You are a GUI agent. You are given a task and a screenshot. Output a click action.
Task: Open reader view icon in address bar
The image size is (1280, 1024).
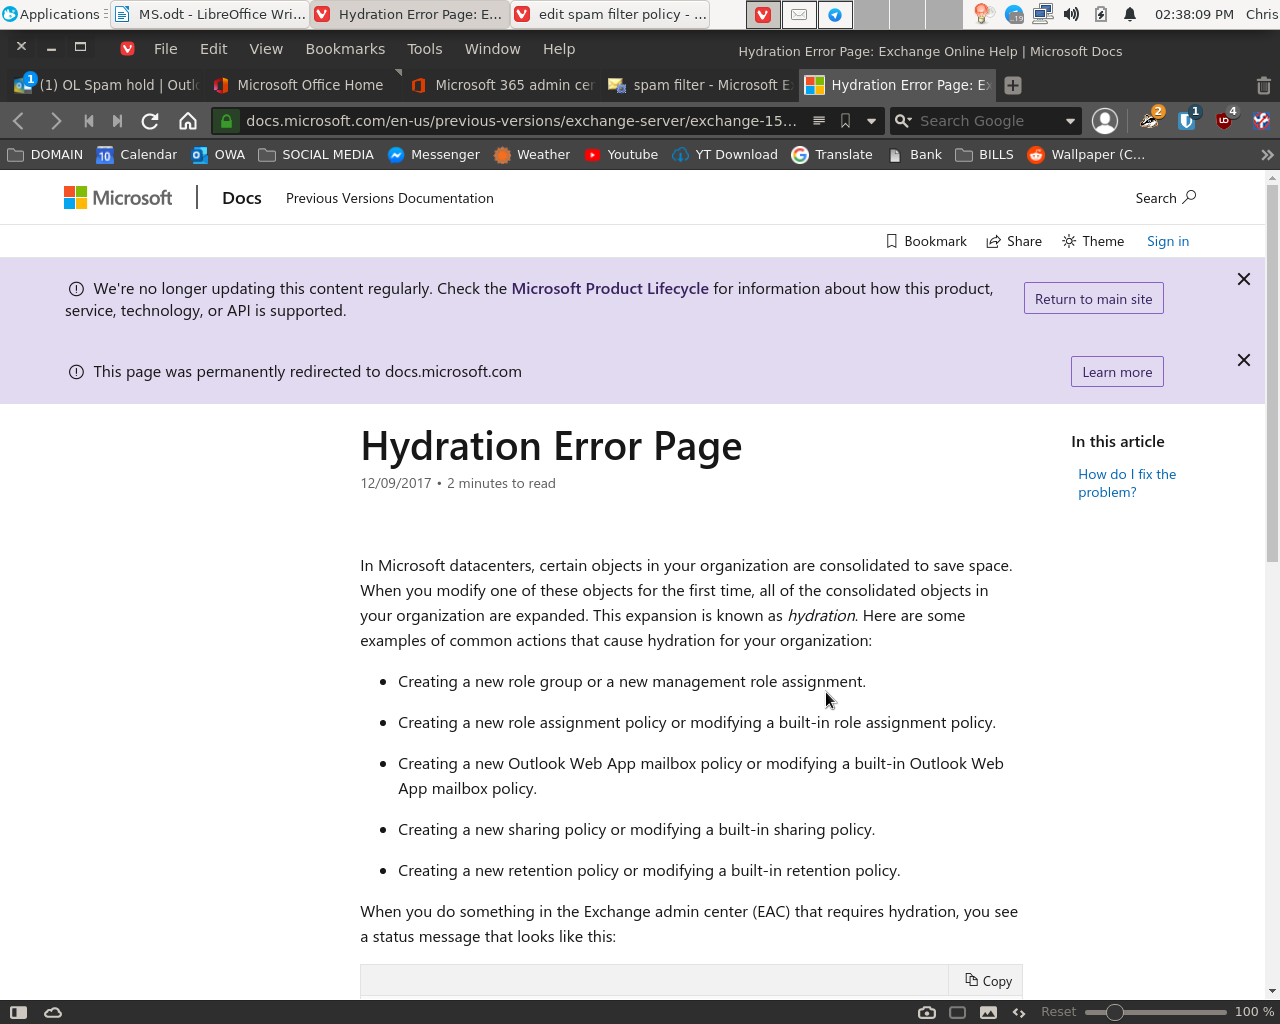tap(819, 121)
